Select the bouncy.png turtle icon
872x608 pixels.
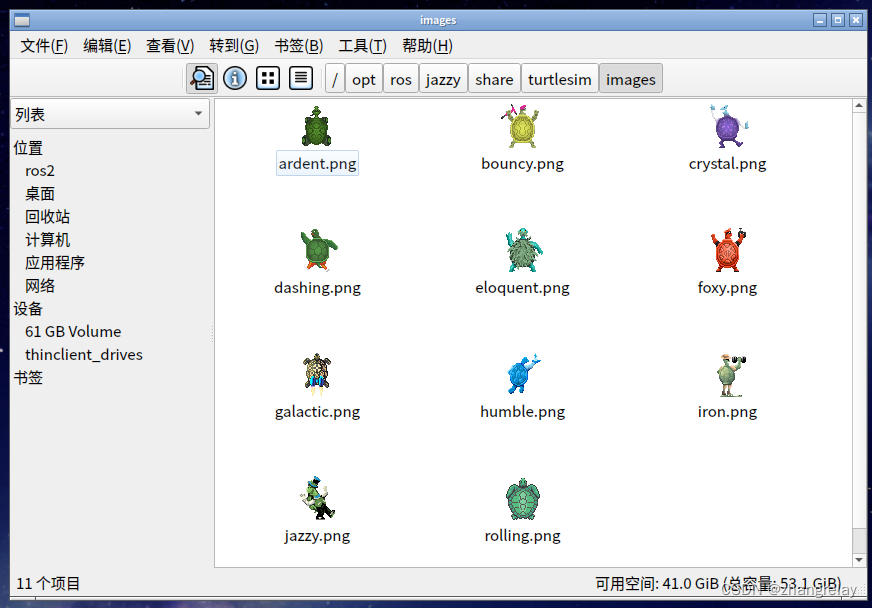point(522,126)
